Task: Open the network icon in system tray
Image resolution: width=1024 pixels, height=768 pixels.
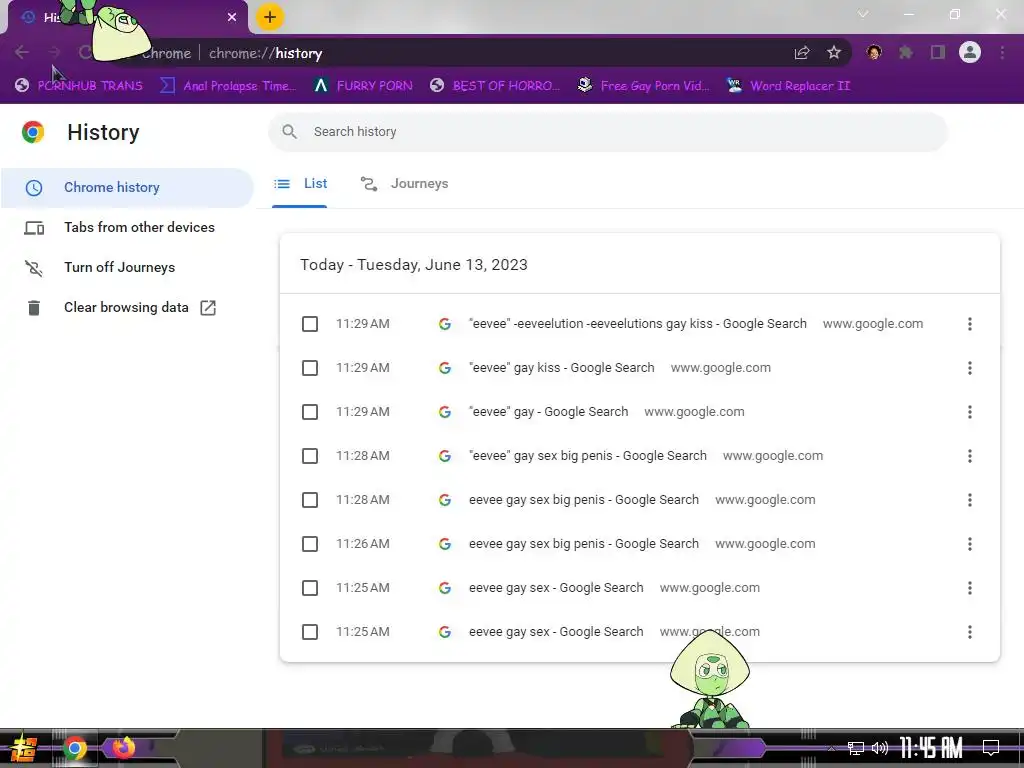Action: (x=856, y=748)
